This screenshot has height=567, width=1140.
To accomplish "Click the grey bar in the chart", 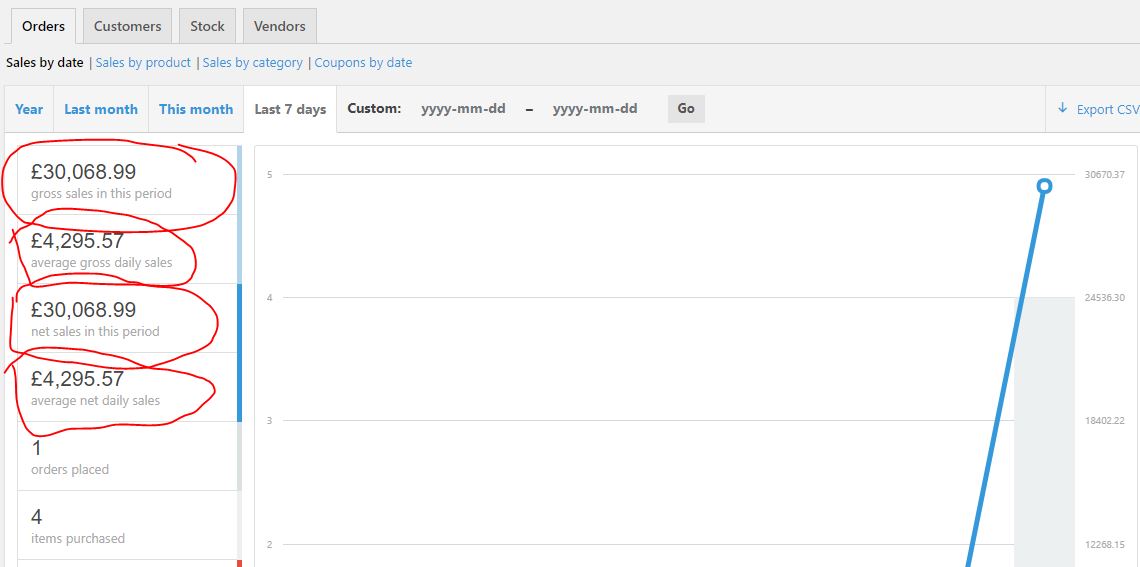I will [x=1044, y=432].
